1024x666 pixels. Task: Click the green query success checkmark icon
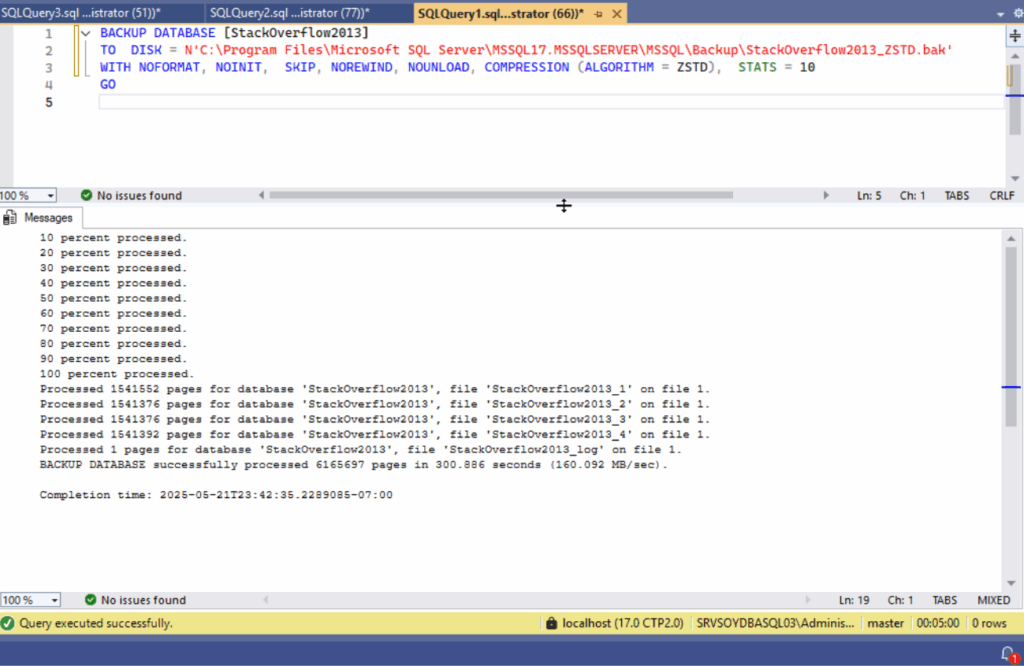[9, 623]
